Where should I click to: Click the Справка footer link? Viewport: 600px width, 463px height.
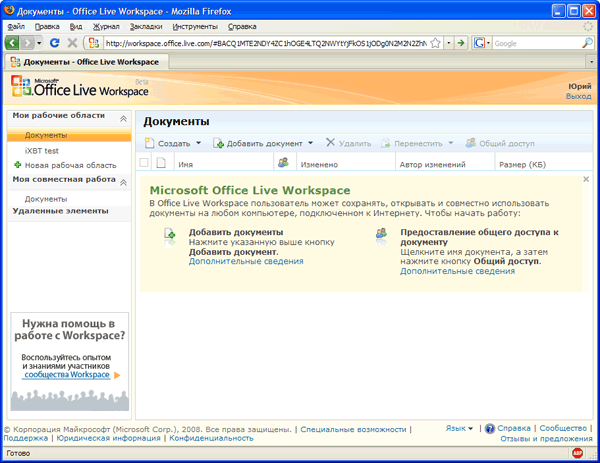click(514, 428)
